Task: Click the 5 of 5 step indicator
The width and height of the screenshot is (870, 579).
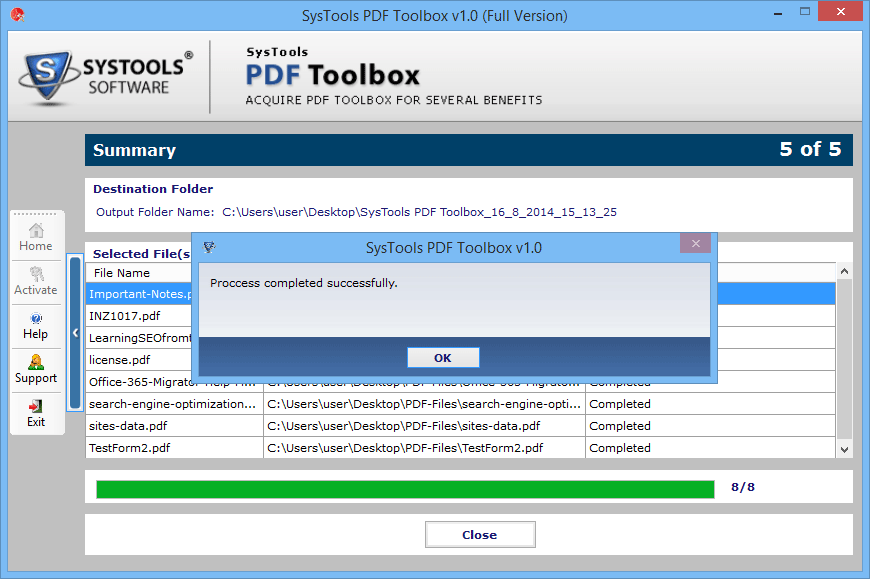Action: 810,149
